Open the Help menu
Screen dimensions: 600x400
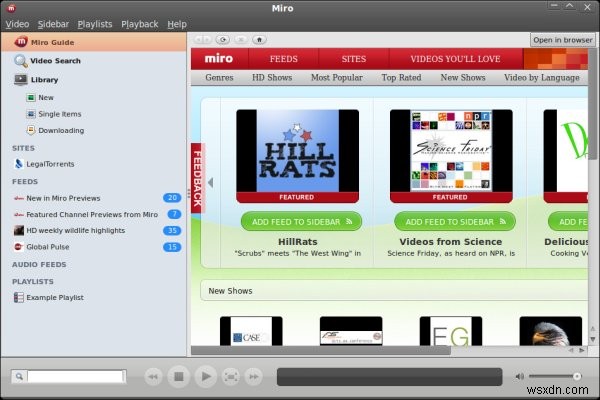(x=177, y=24)
